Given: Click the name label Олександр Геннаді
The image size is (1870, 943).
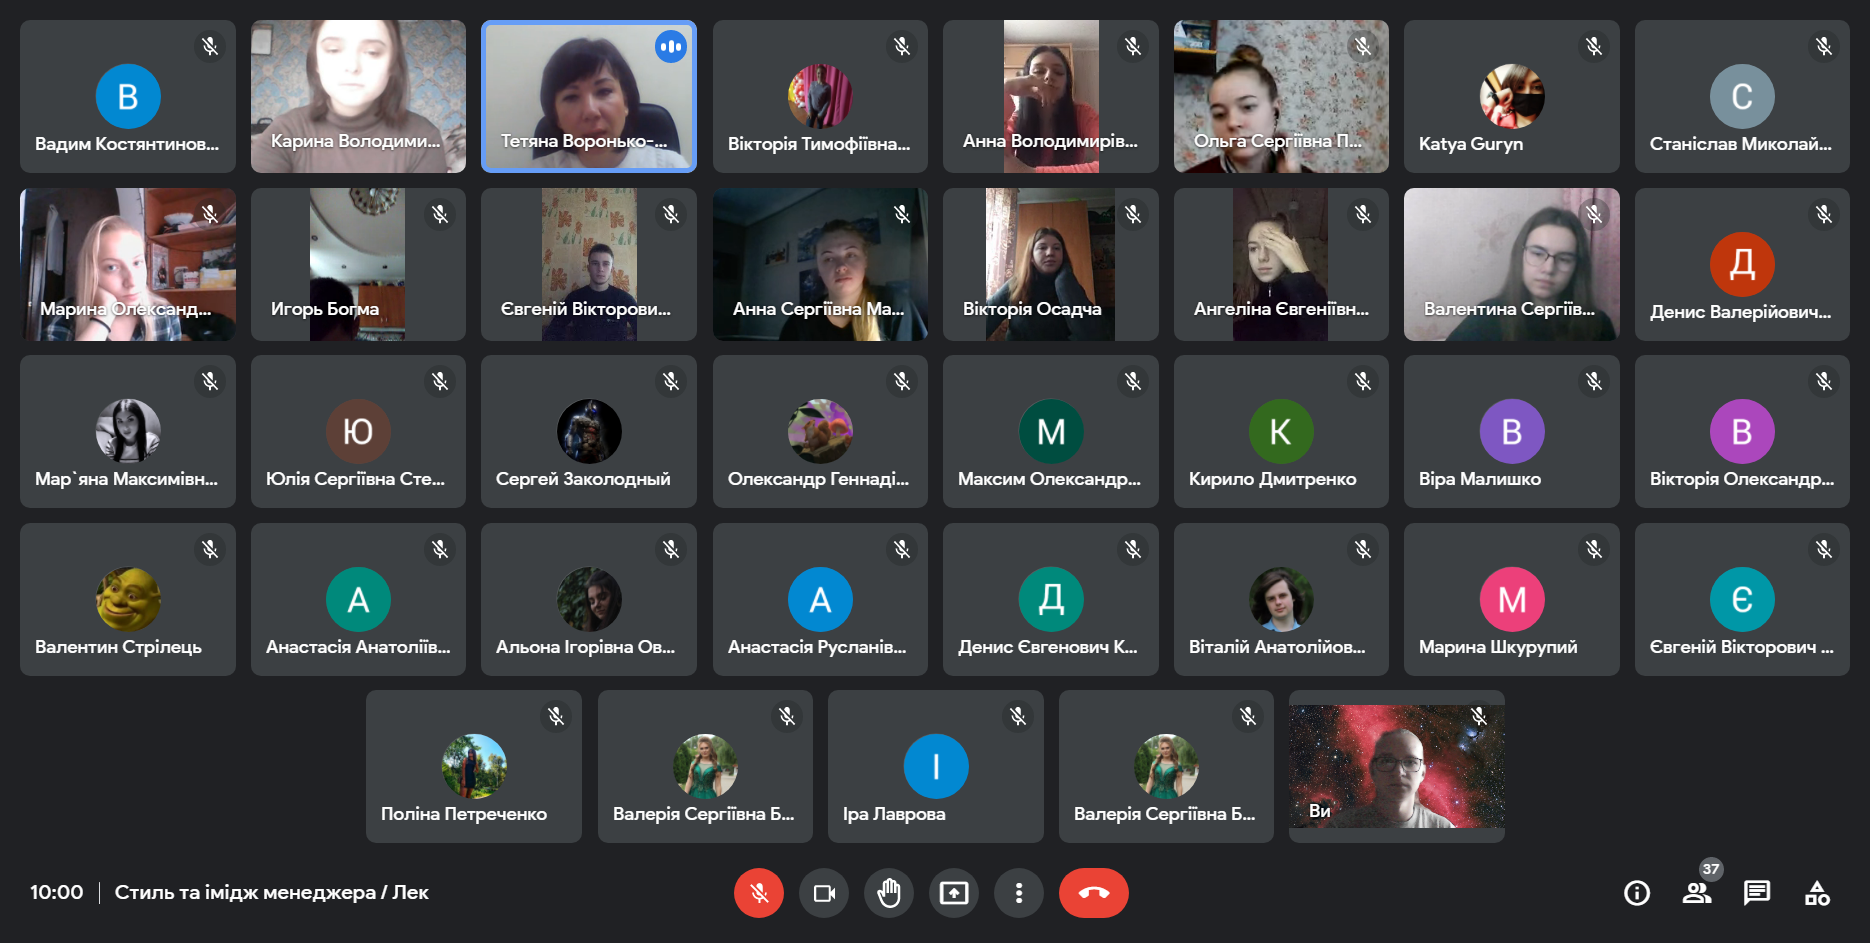Looking at the screenshot, I should pos(818,479).
